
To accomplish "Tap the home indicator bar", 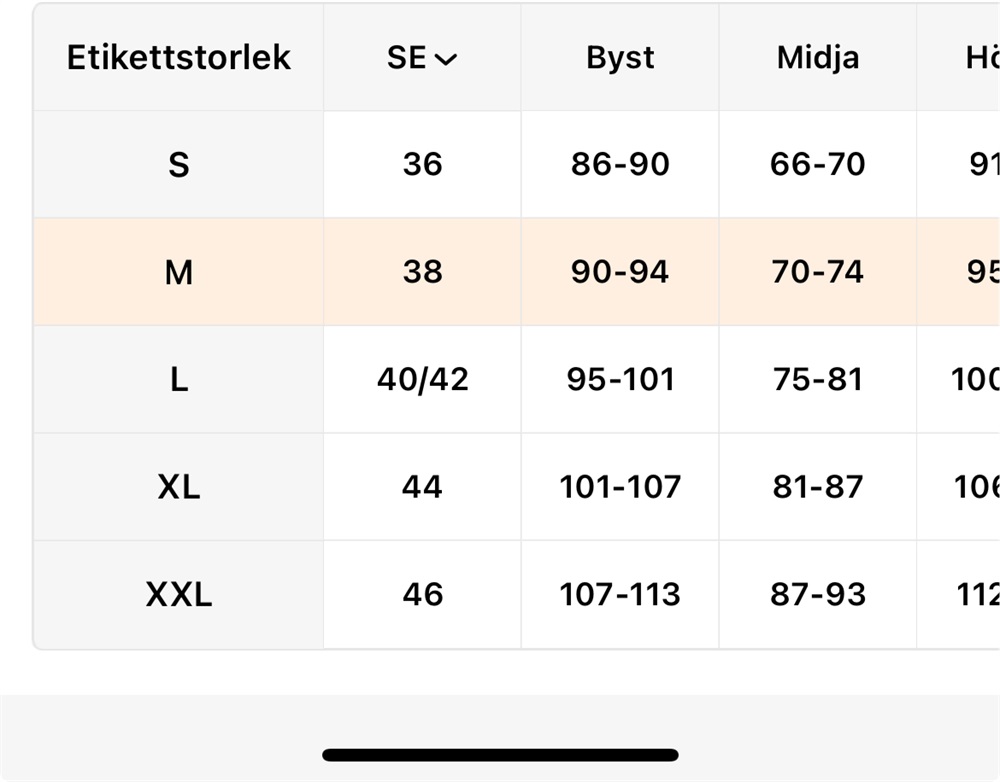I will pyautogui.click(x=500, y=755).
